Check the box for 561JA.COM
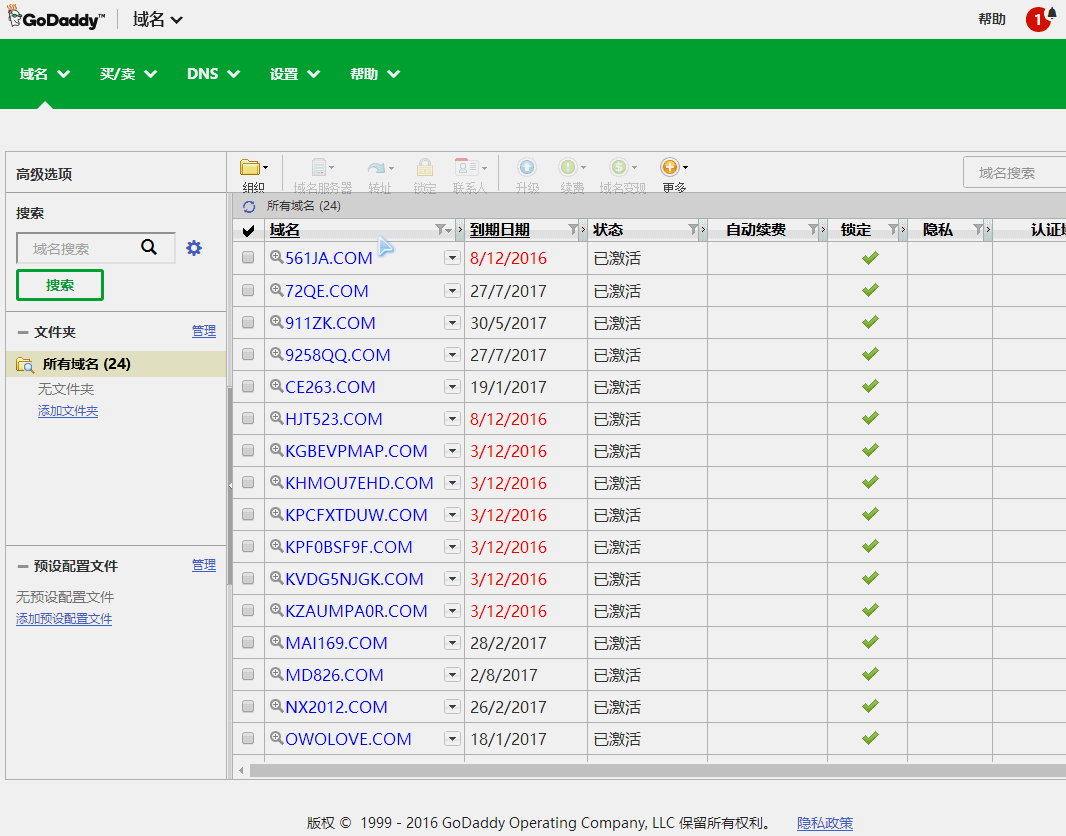The width and height of the screenshot is (1066, 836). tap(248, 258)
